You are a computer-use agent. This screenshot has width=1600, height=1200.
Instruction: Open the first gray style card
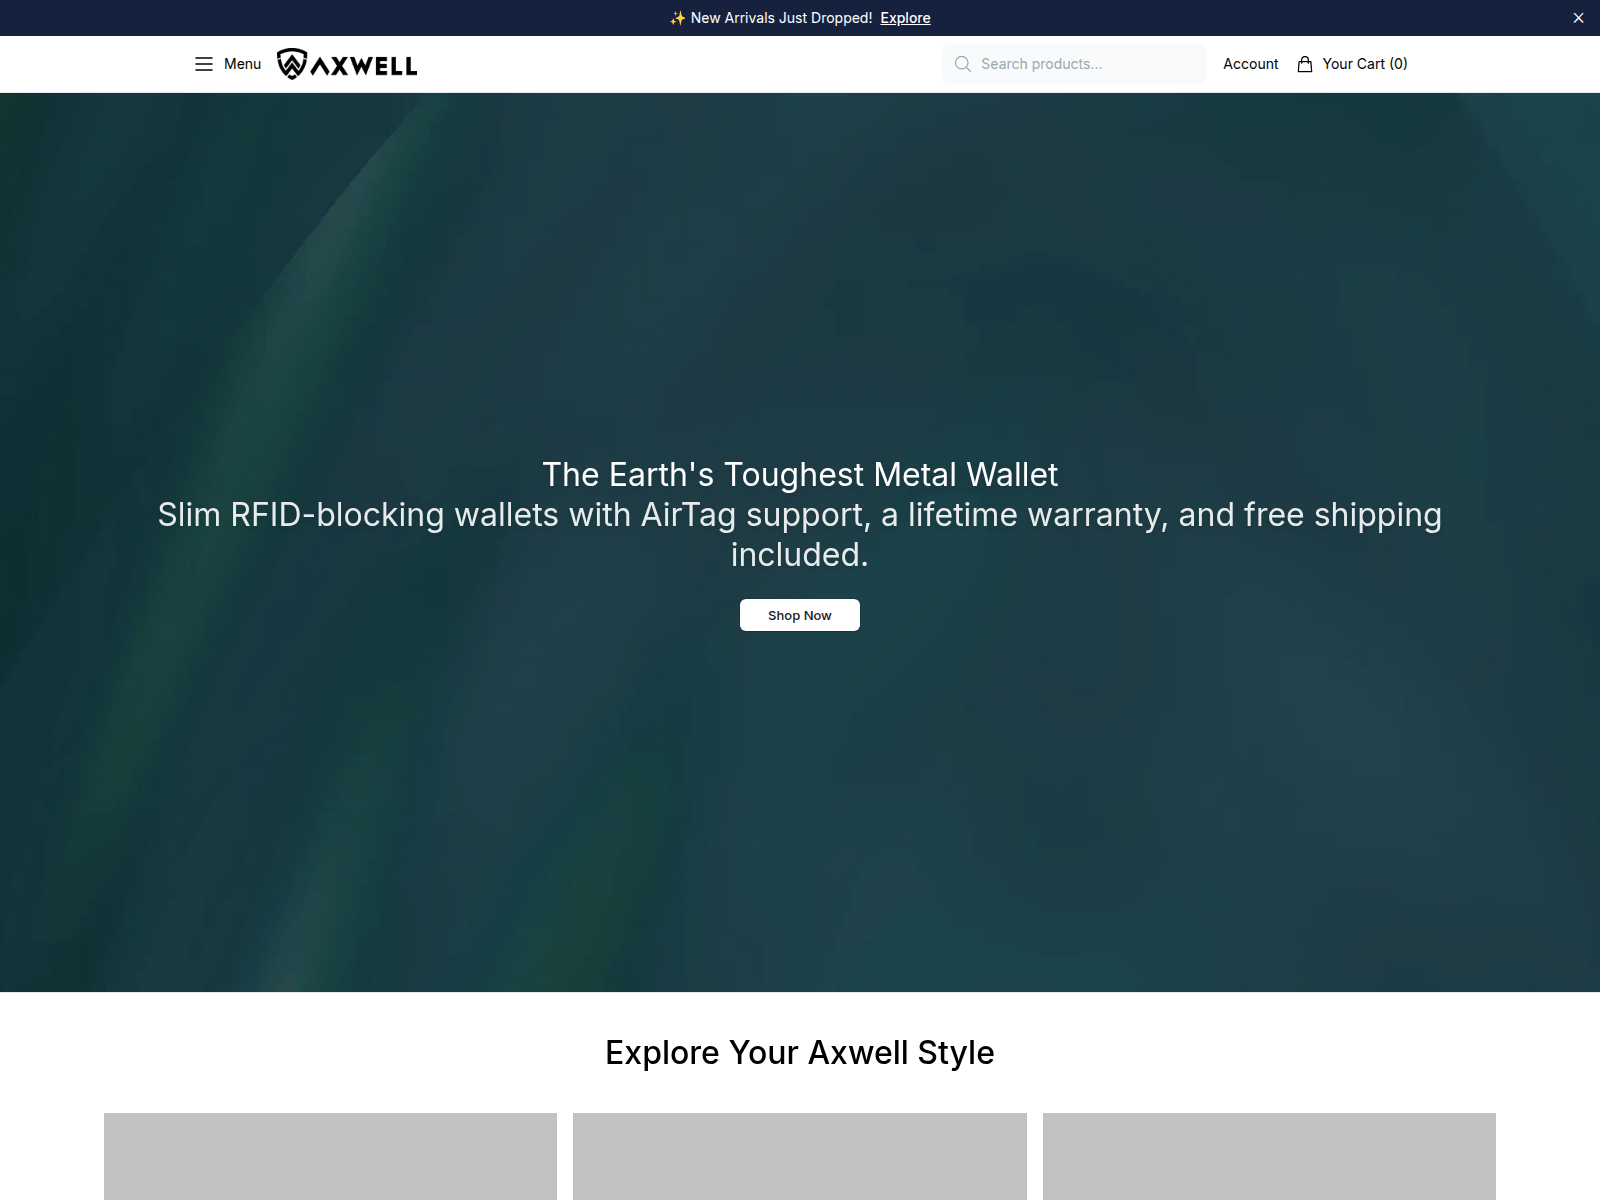(330, 1156)
